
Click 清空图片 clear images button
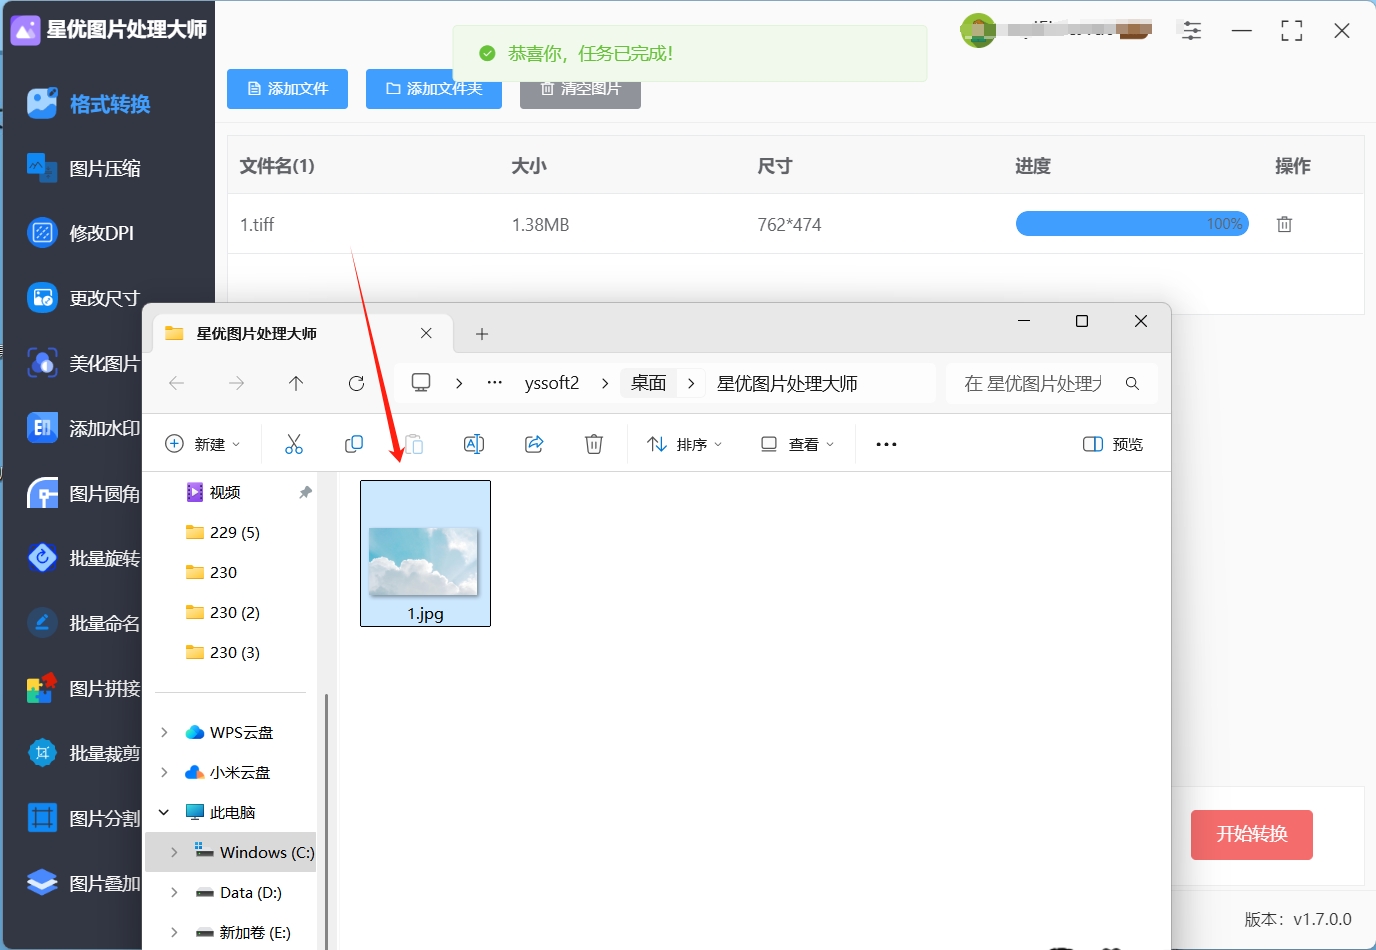tap(580, 88)
